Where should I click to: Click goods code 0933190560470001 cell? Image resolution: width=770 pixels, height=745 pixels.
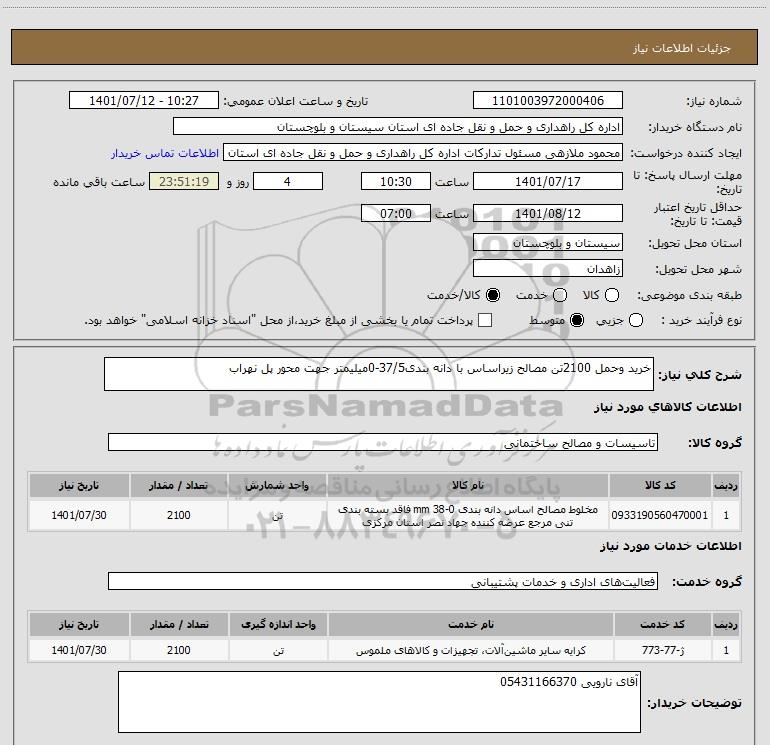pos(660,515)
